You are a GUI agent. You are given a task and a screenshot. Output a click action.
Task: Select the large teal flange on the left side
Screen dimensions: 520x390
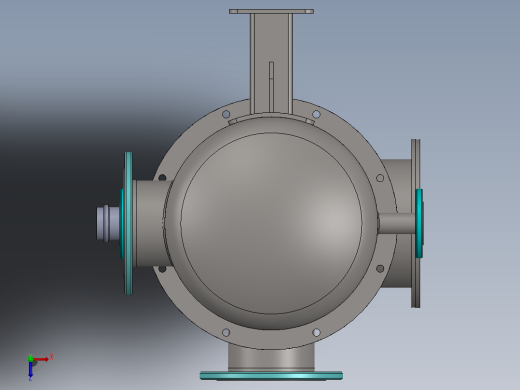[x=128, y=223]
